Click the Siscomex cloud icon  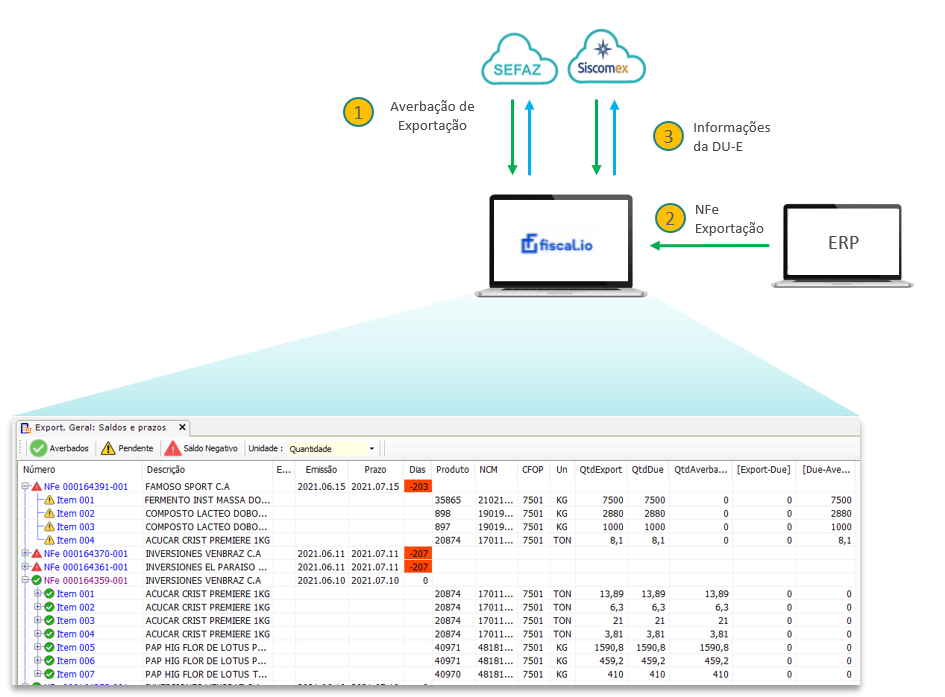pos(606,56)
